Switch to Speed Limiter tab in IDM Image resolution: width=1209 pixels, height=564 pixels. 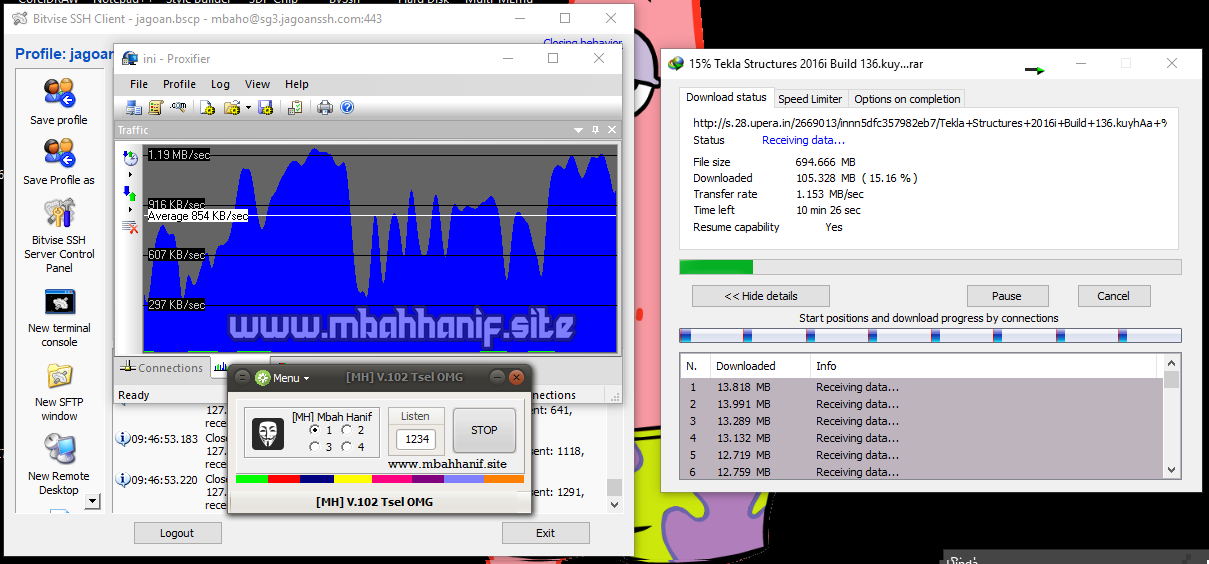[810, 98]
